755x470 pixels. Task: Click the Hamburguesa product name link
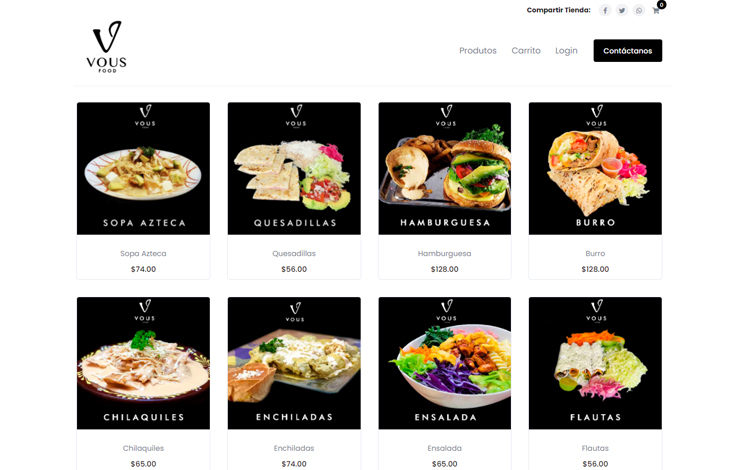coord(444,253)
